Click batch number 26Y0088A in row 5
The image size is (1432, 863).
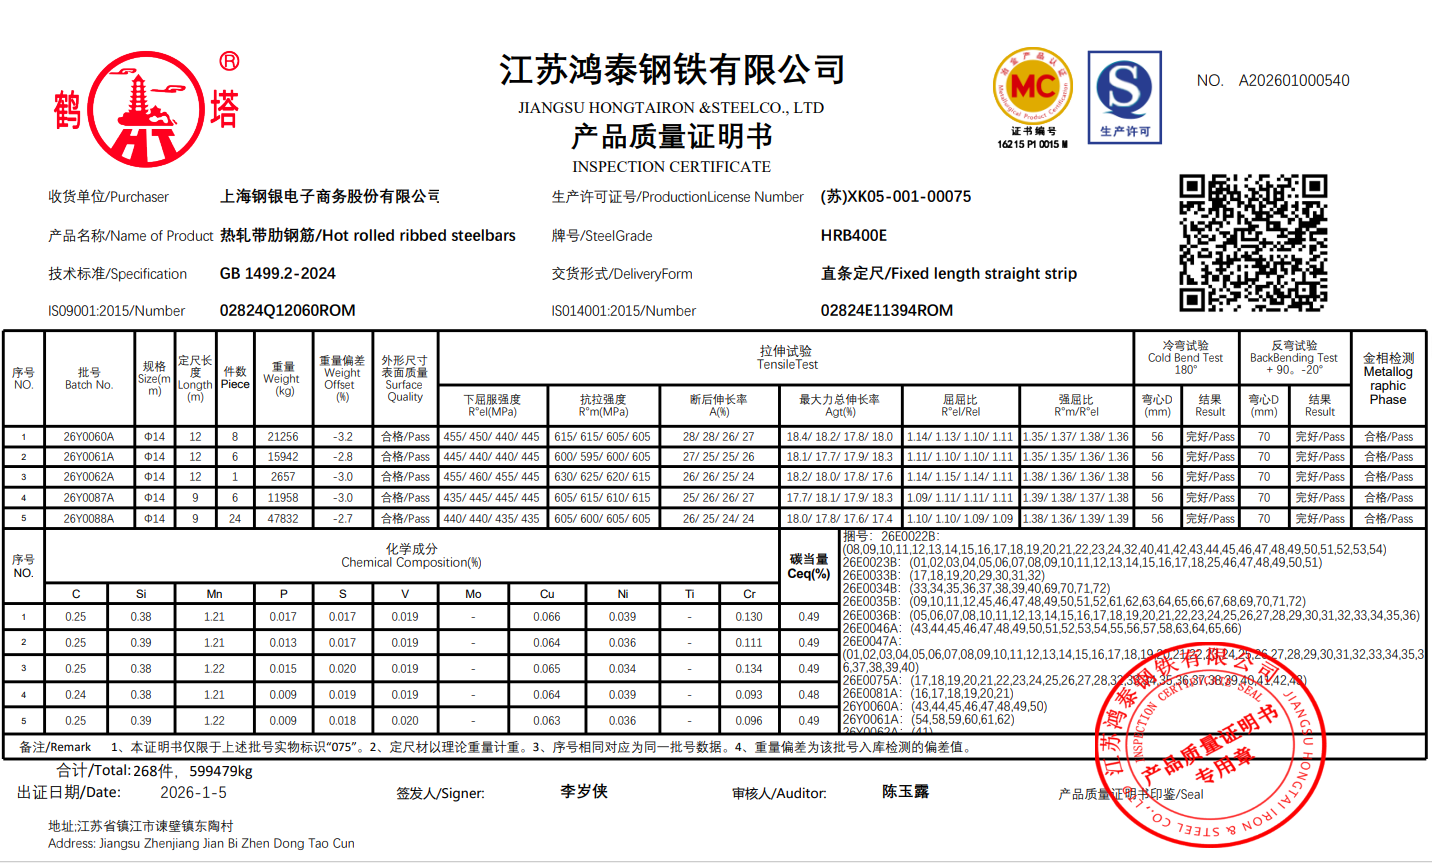[x=89, y=519]
